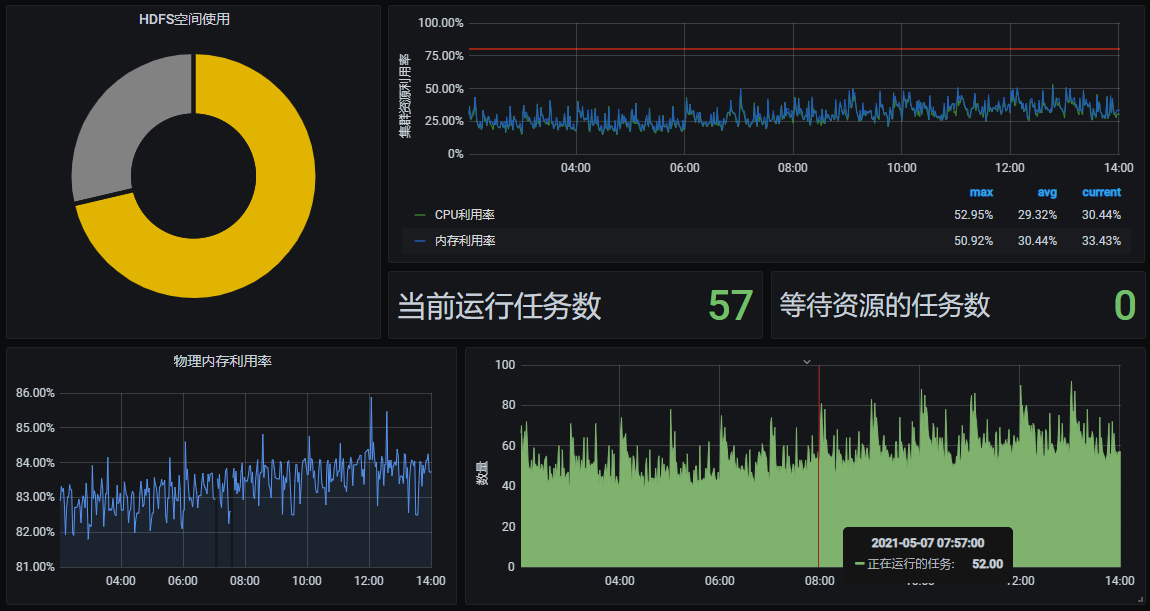The height and width of the screenshot is (611, 1150).
Task: Click the tooltip value 52.00
Action: click(987, 564)
